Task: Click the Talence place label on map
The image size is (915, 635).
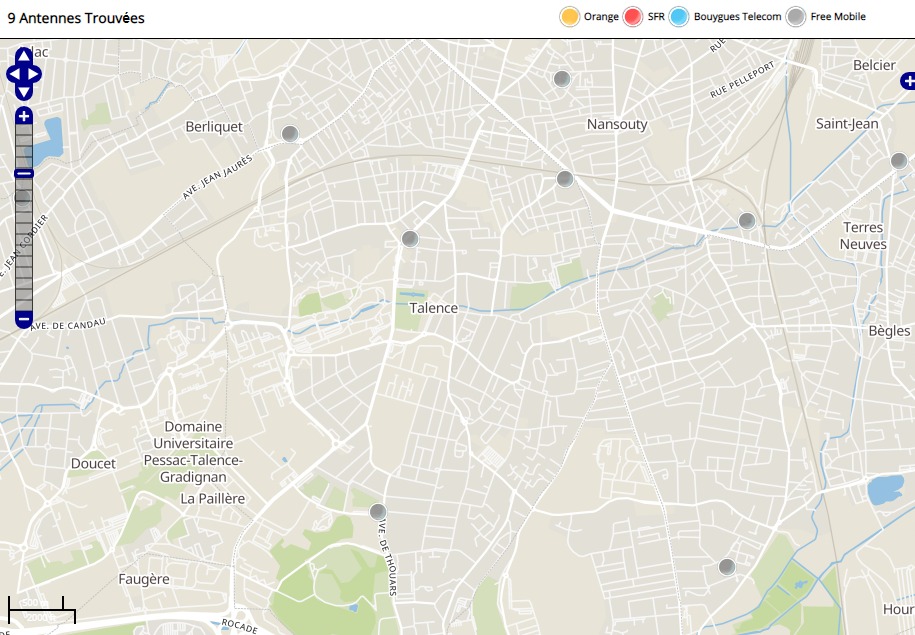Action: 434,308
